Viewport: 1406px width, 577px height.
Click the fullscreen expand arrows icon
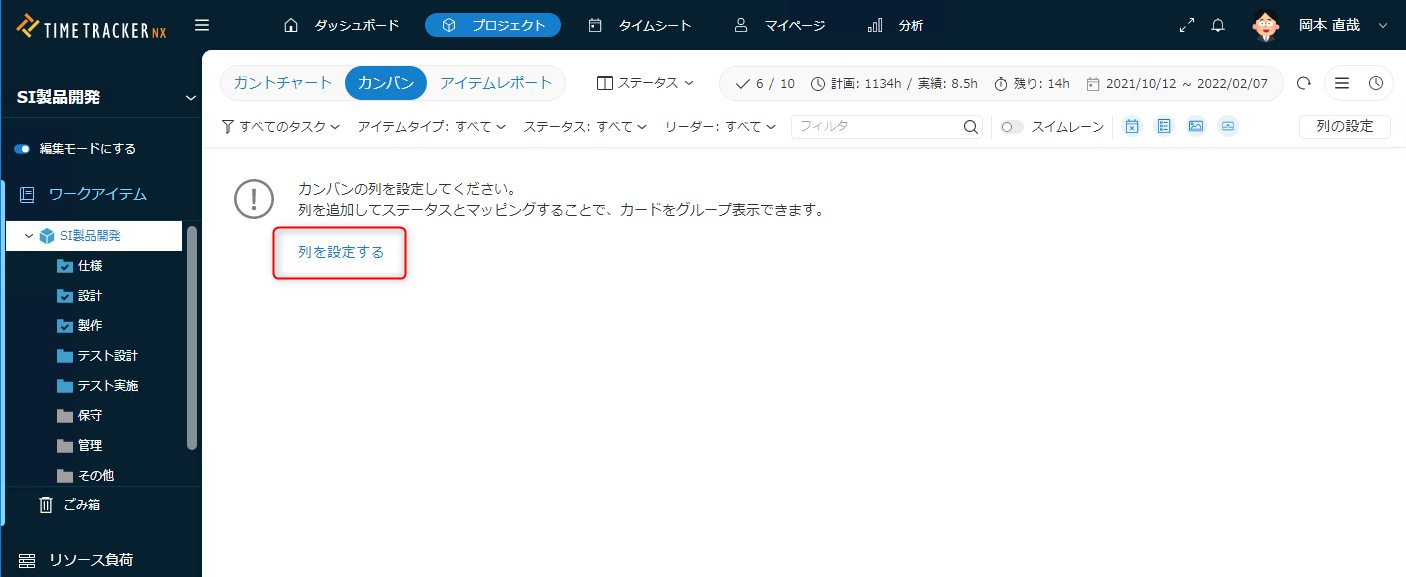click(1187, 26)
